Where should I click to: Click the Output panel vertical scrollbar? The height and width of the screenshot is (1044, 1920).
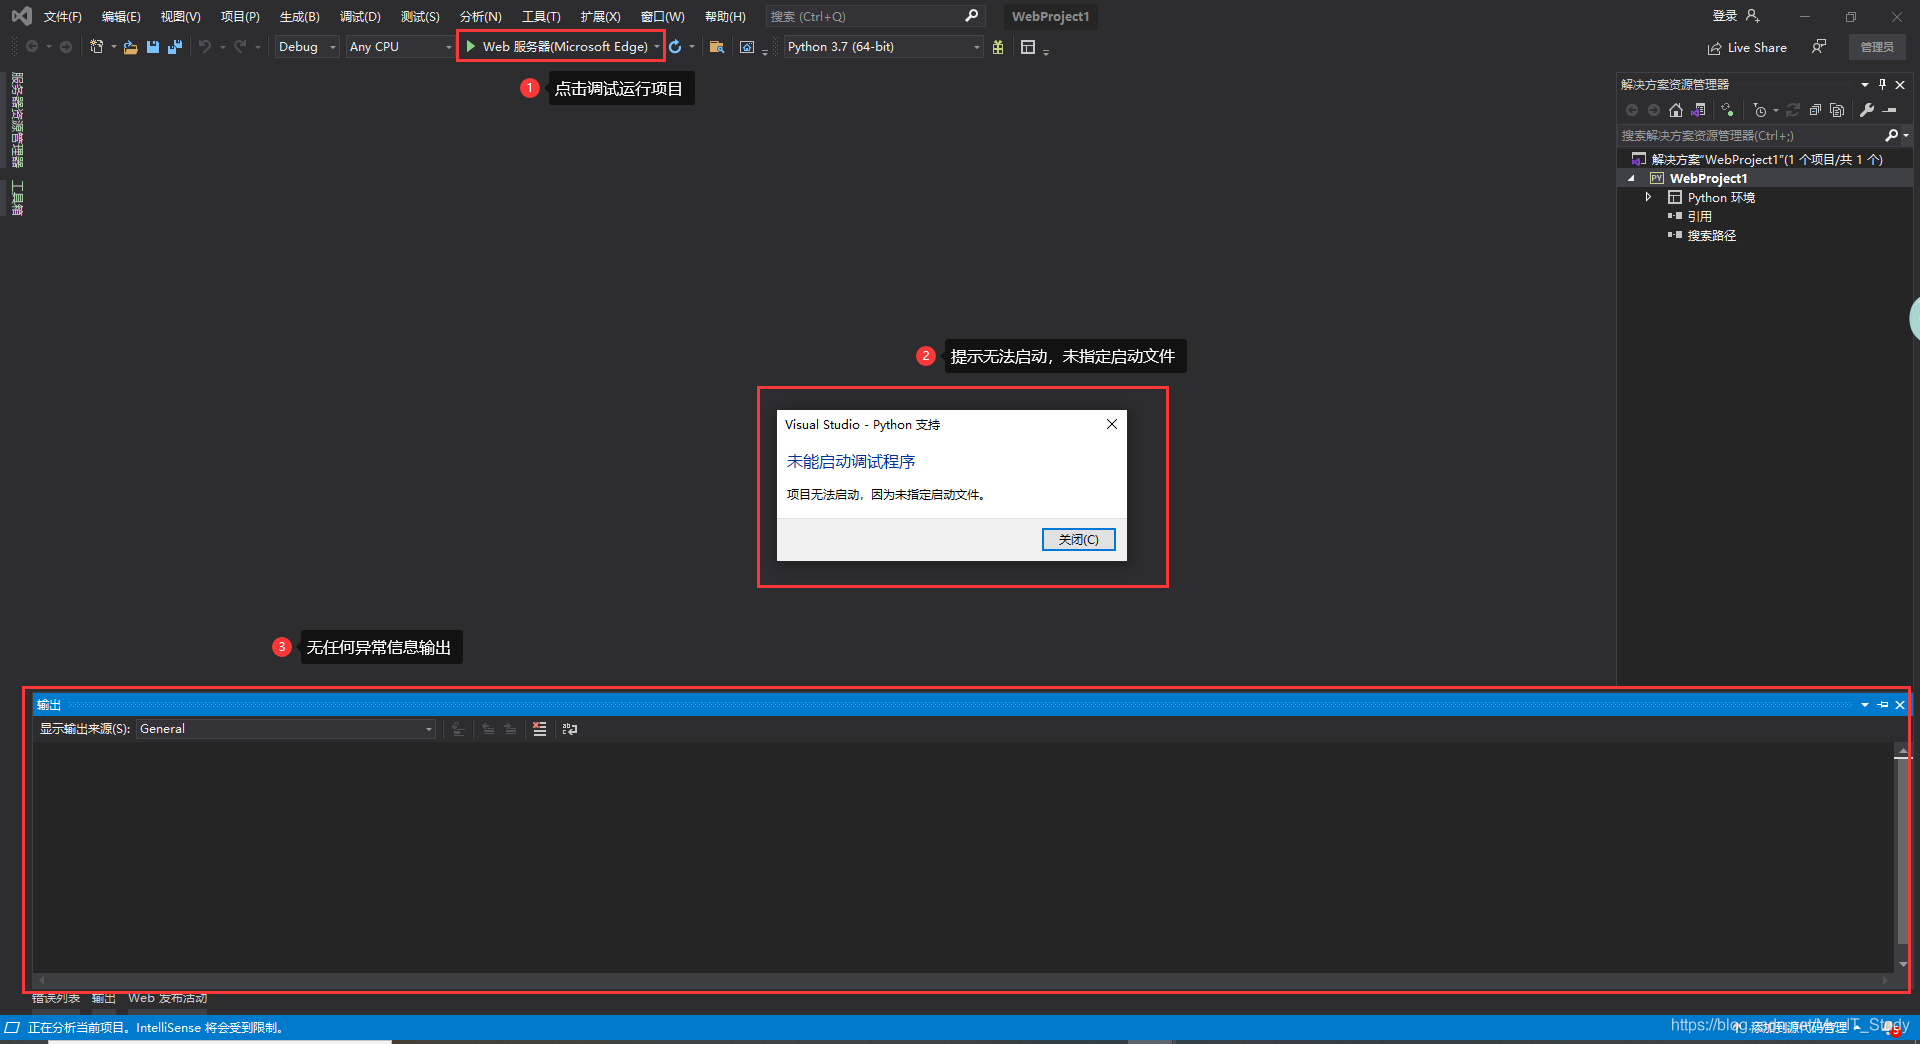coord(1902,857)
